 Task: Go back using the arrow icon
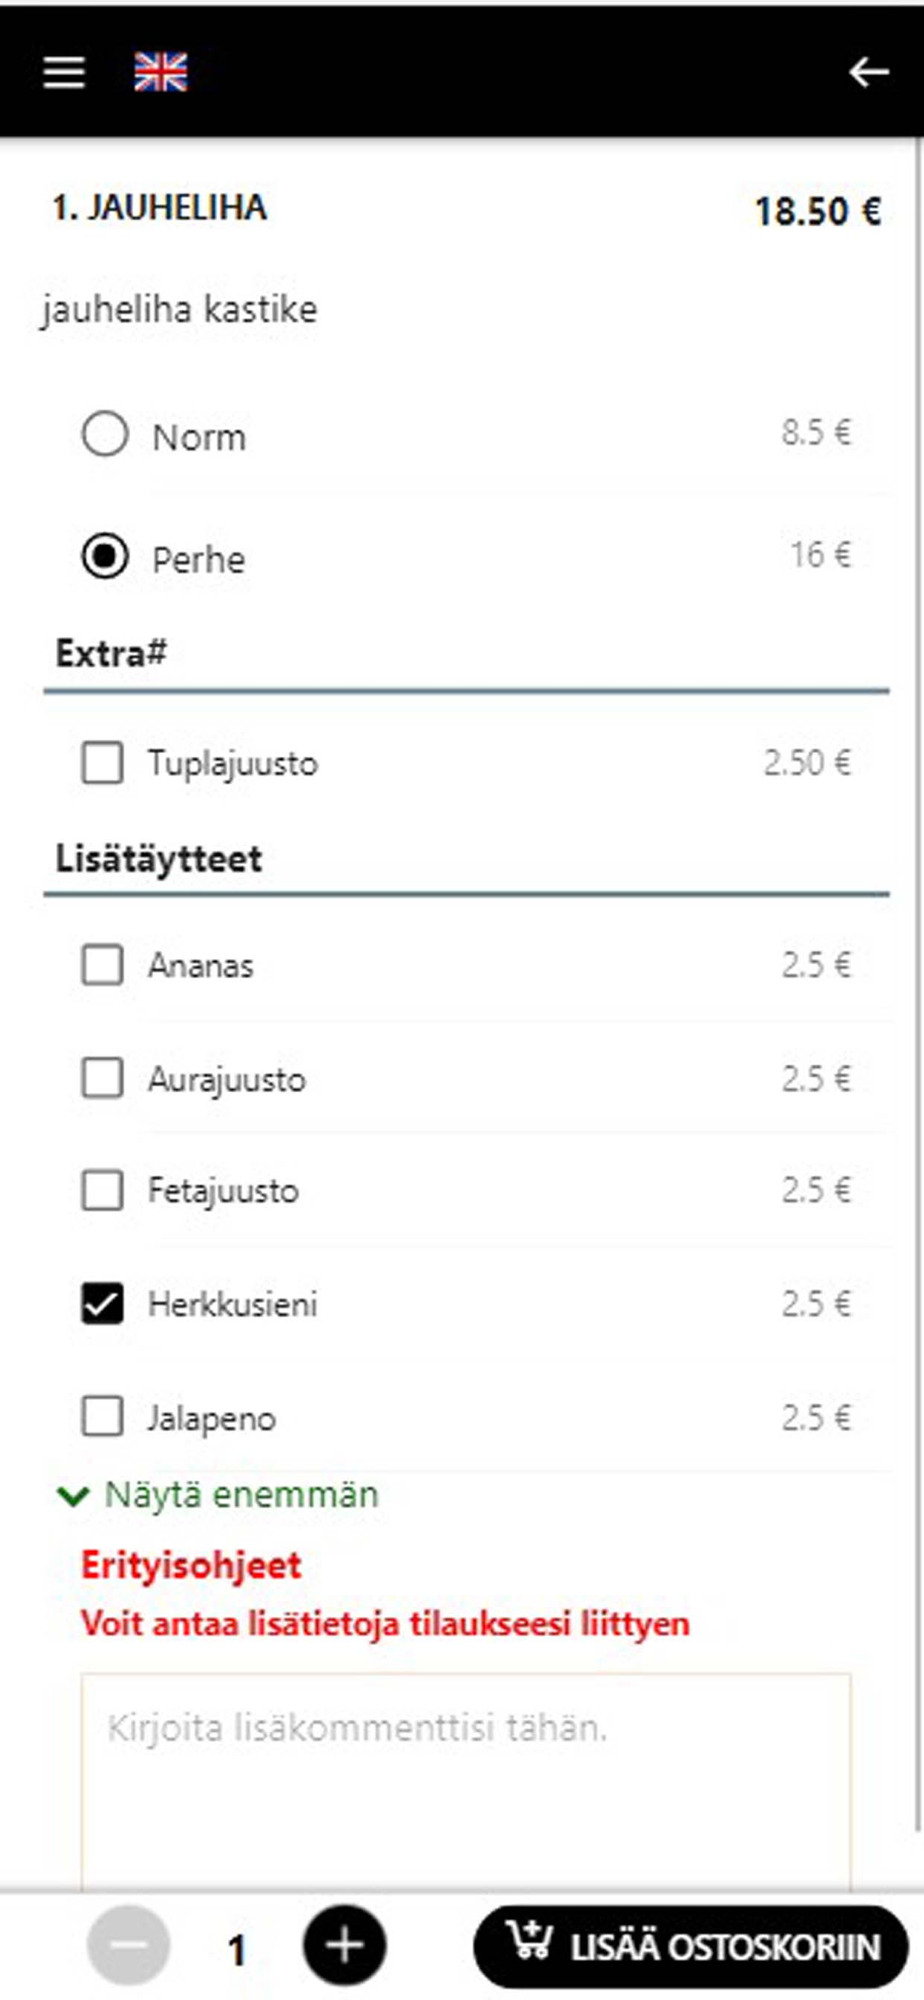(x=868, y=72)
